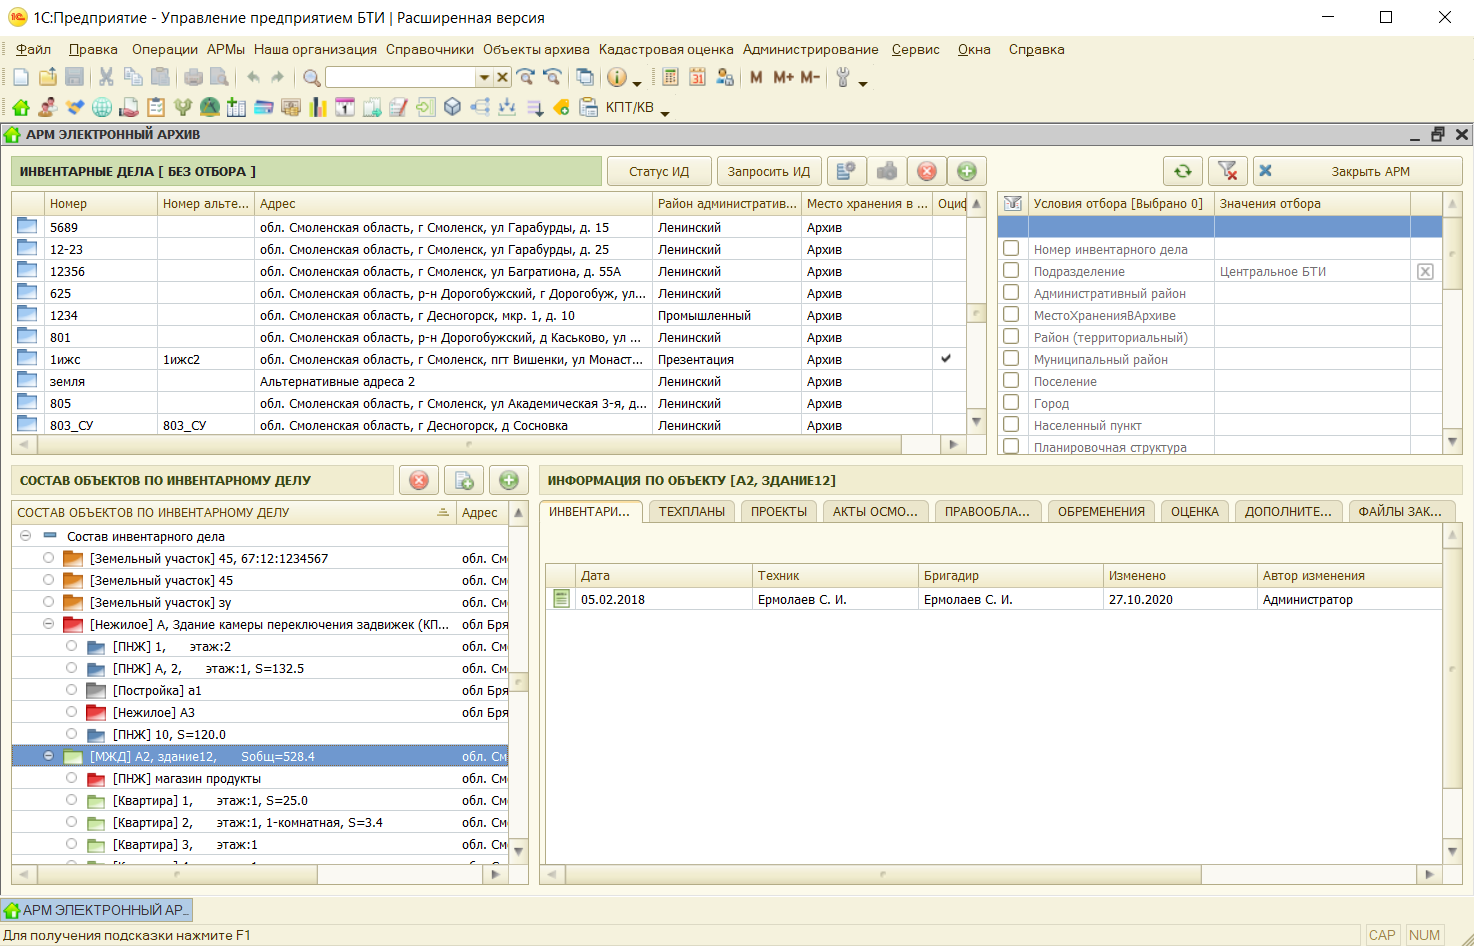This screenshot has height=946, width=1474.
Task: Open the 'Операции' menu
Action: [x=165, y=49]
